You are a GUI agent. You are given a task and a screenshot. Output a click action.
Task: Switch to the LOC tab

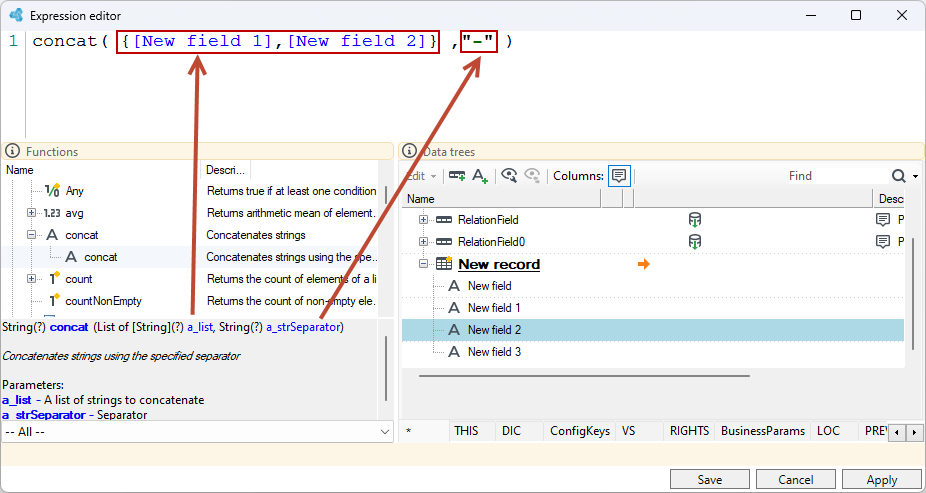pyautogui.click(x=828, y=431)
